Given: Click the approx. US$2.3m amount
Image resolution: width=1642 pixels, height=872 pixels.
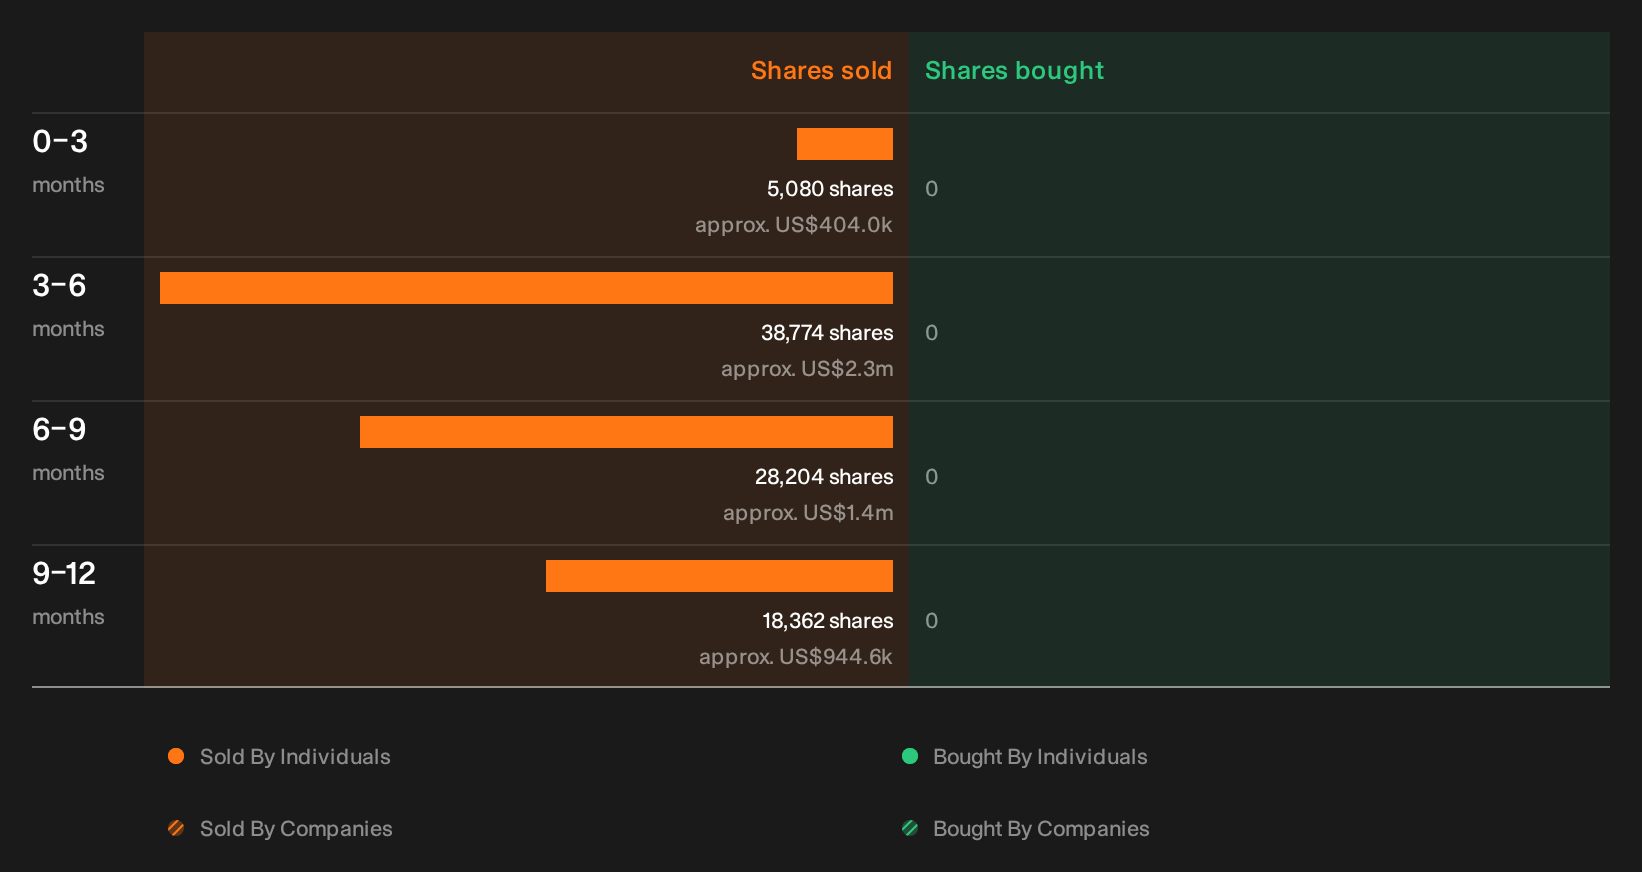Looking at the screenshot, I should coord(807,369).
